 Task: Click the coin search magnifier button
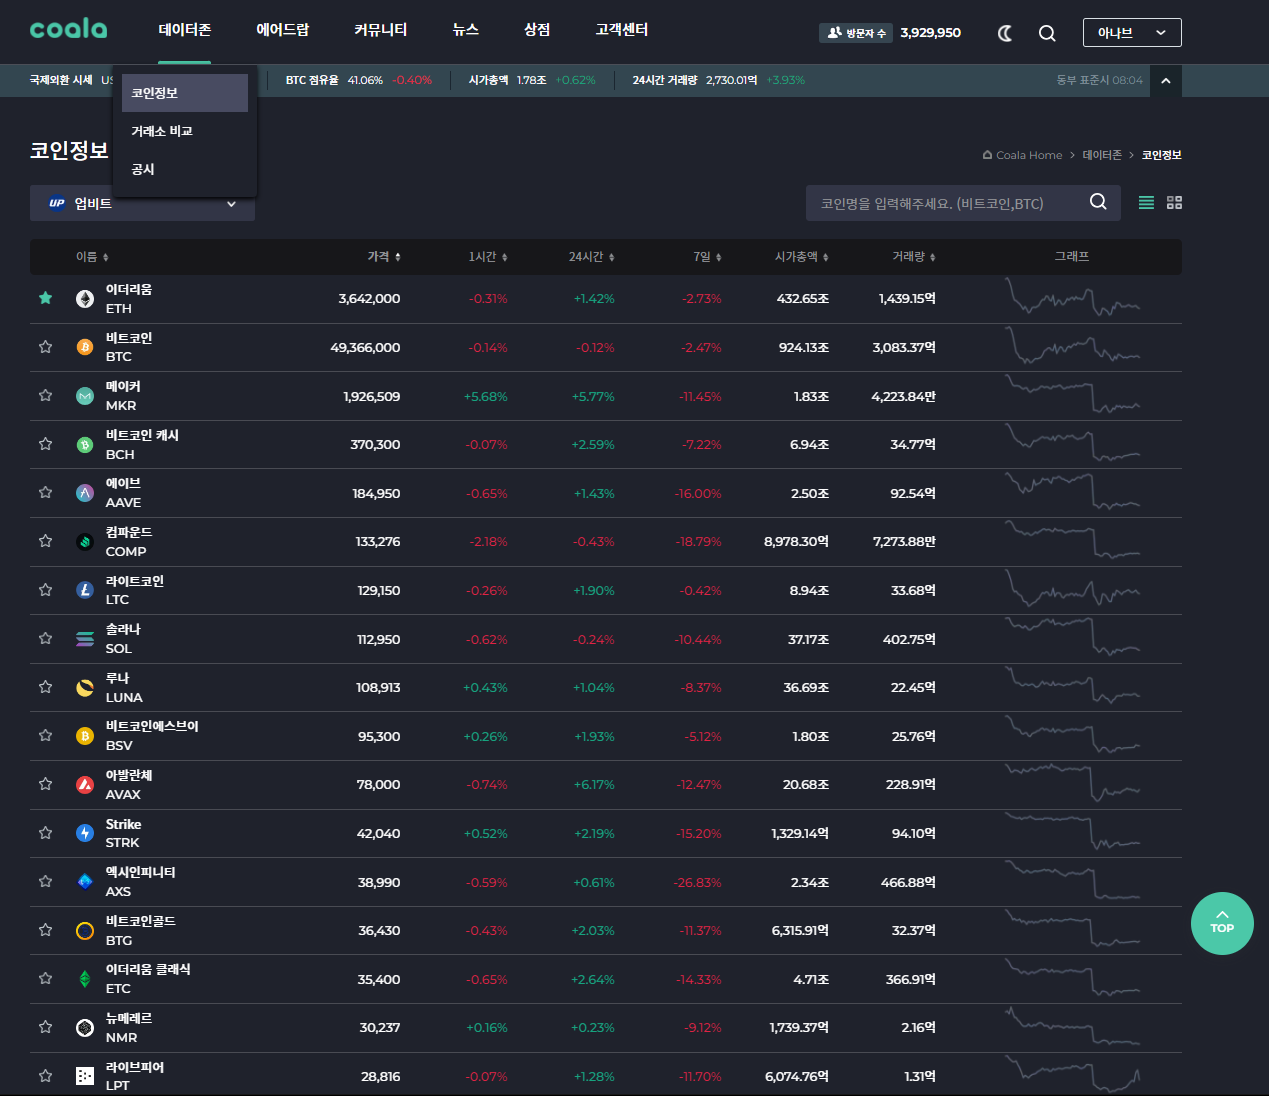(1098, 202)
